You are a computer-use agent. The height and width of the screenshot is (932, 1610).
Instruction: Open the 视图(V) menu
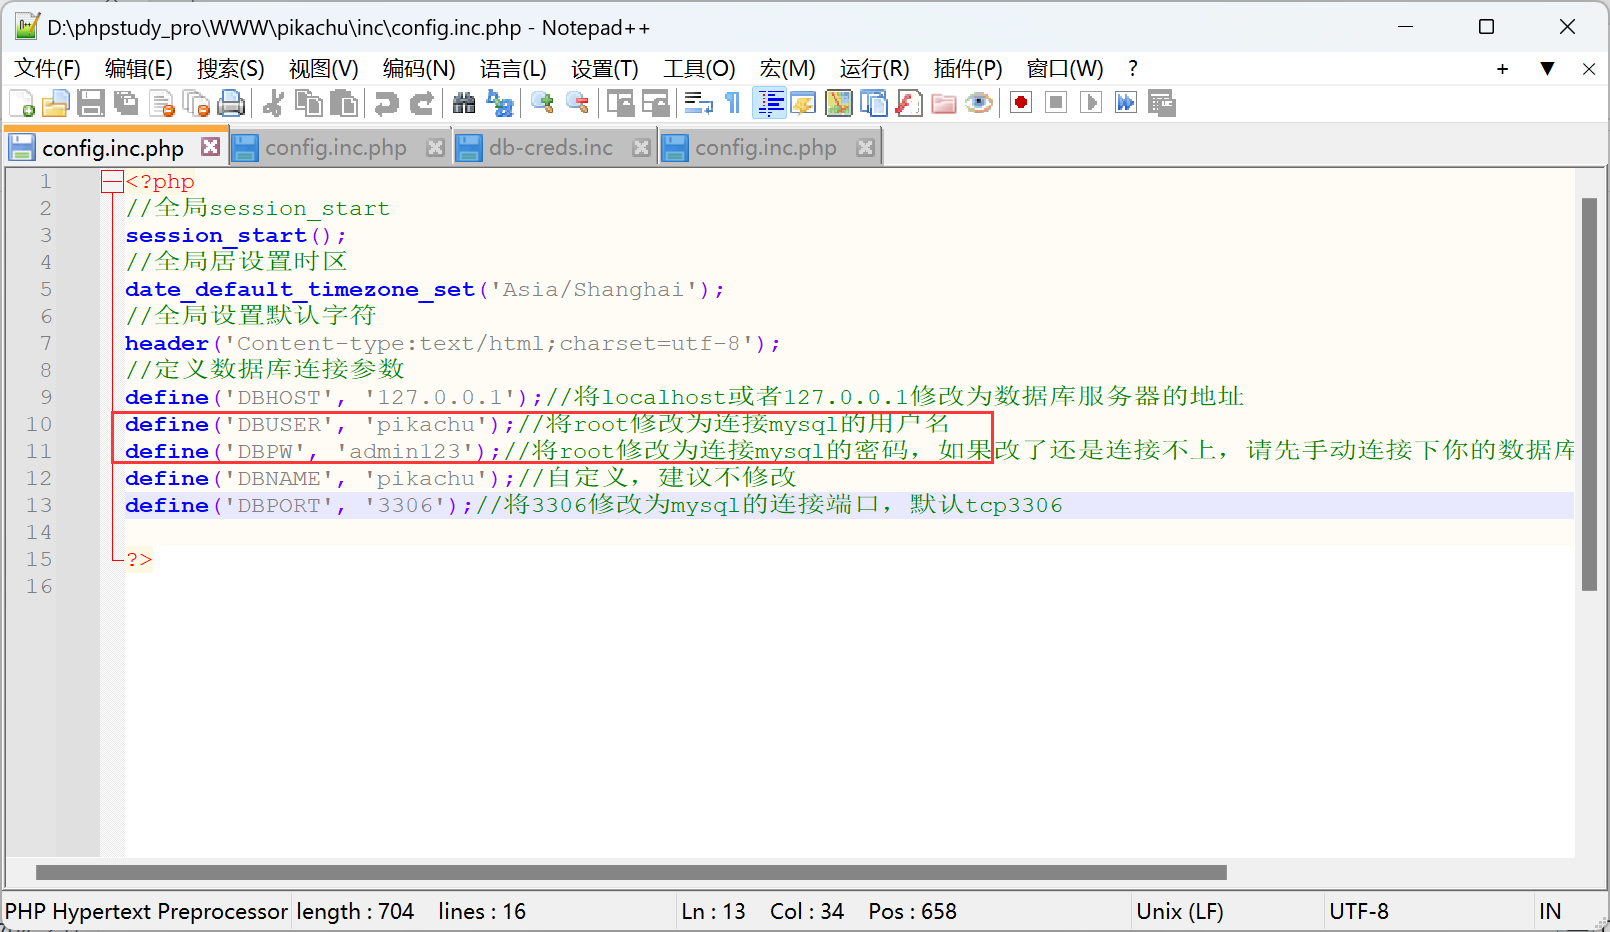[323, 69]
